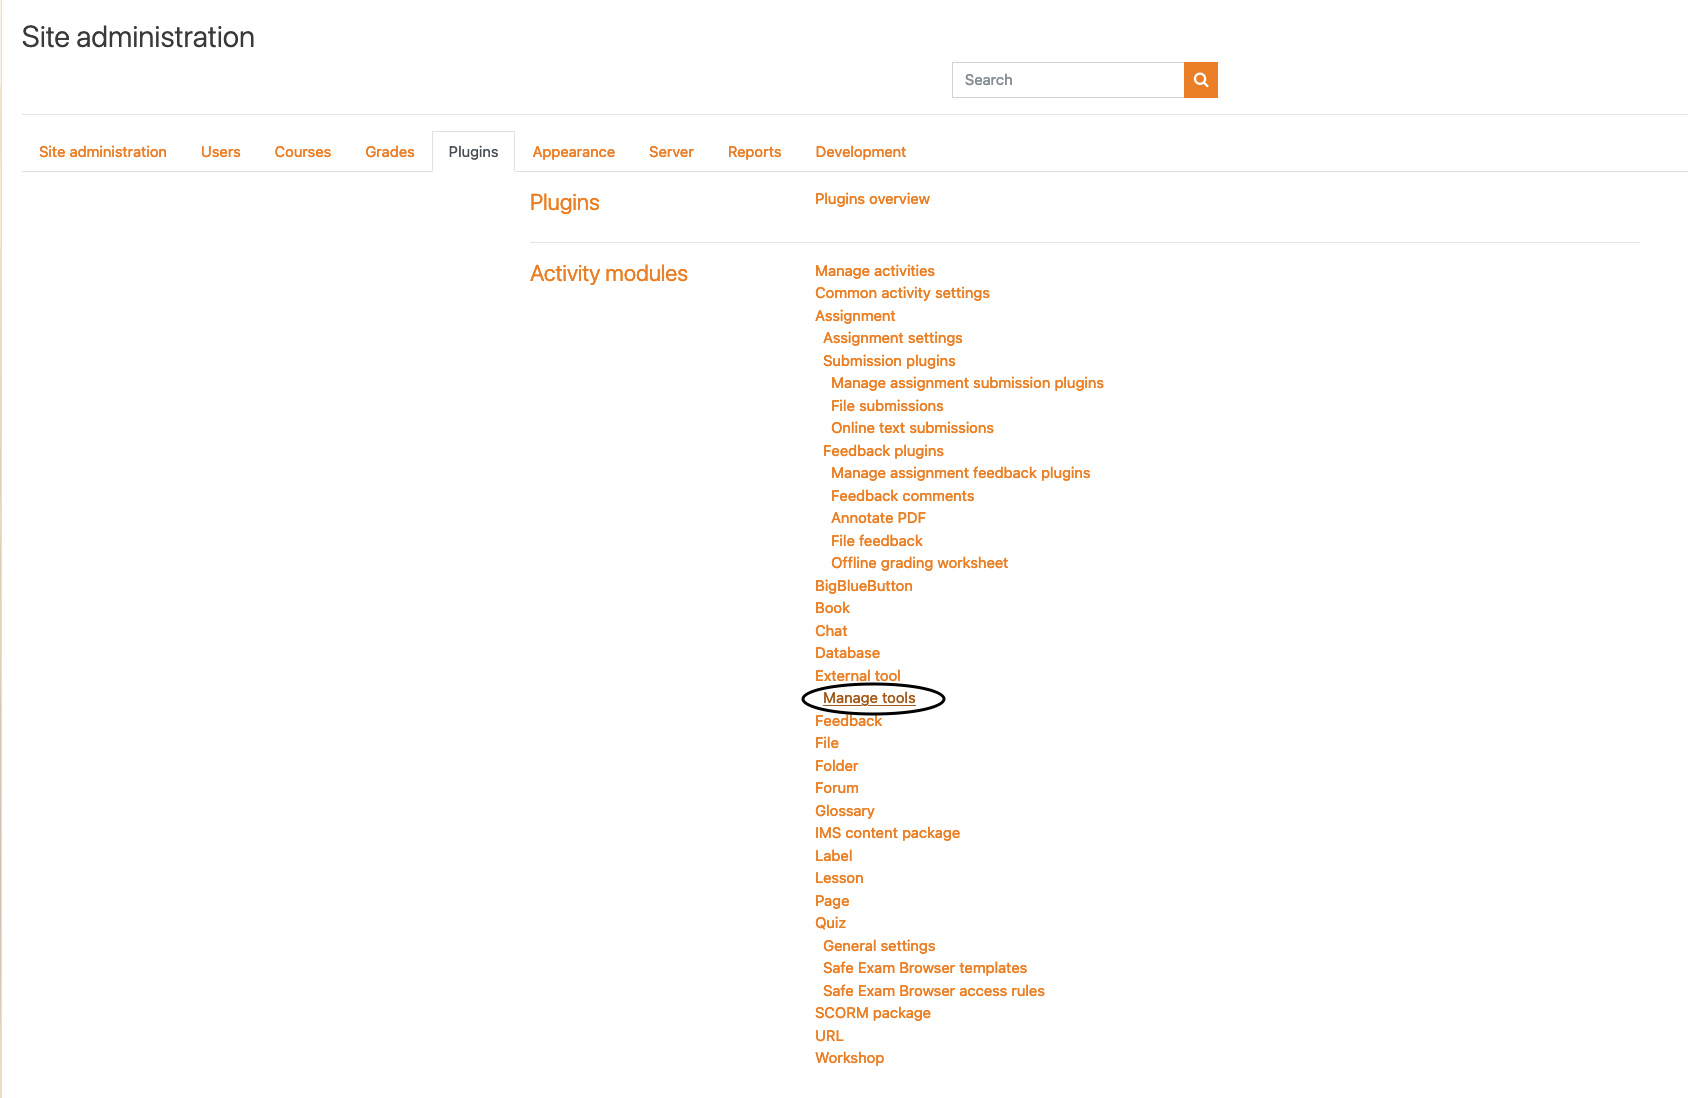Open the Courses tab

pos(302,152)
